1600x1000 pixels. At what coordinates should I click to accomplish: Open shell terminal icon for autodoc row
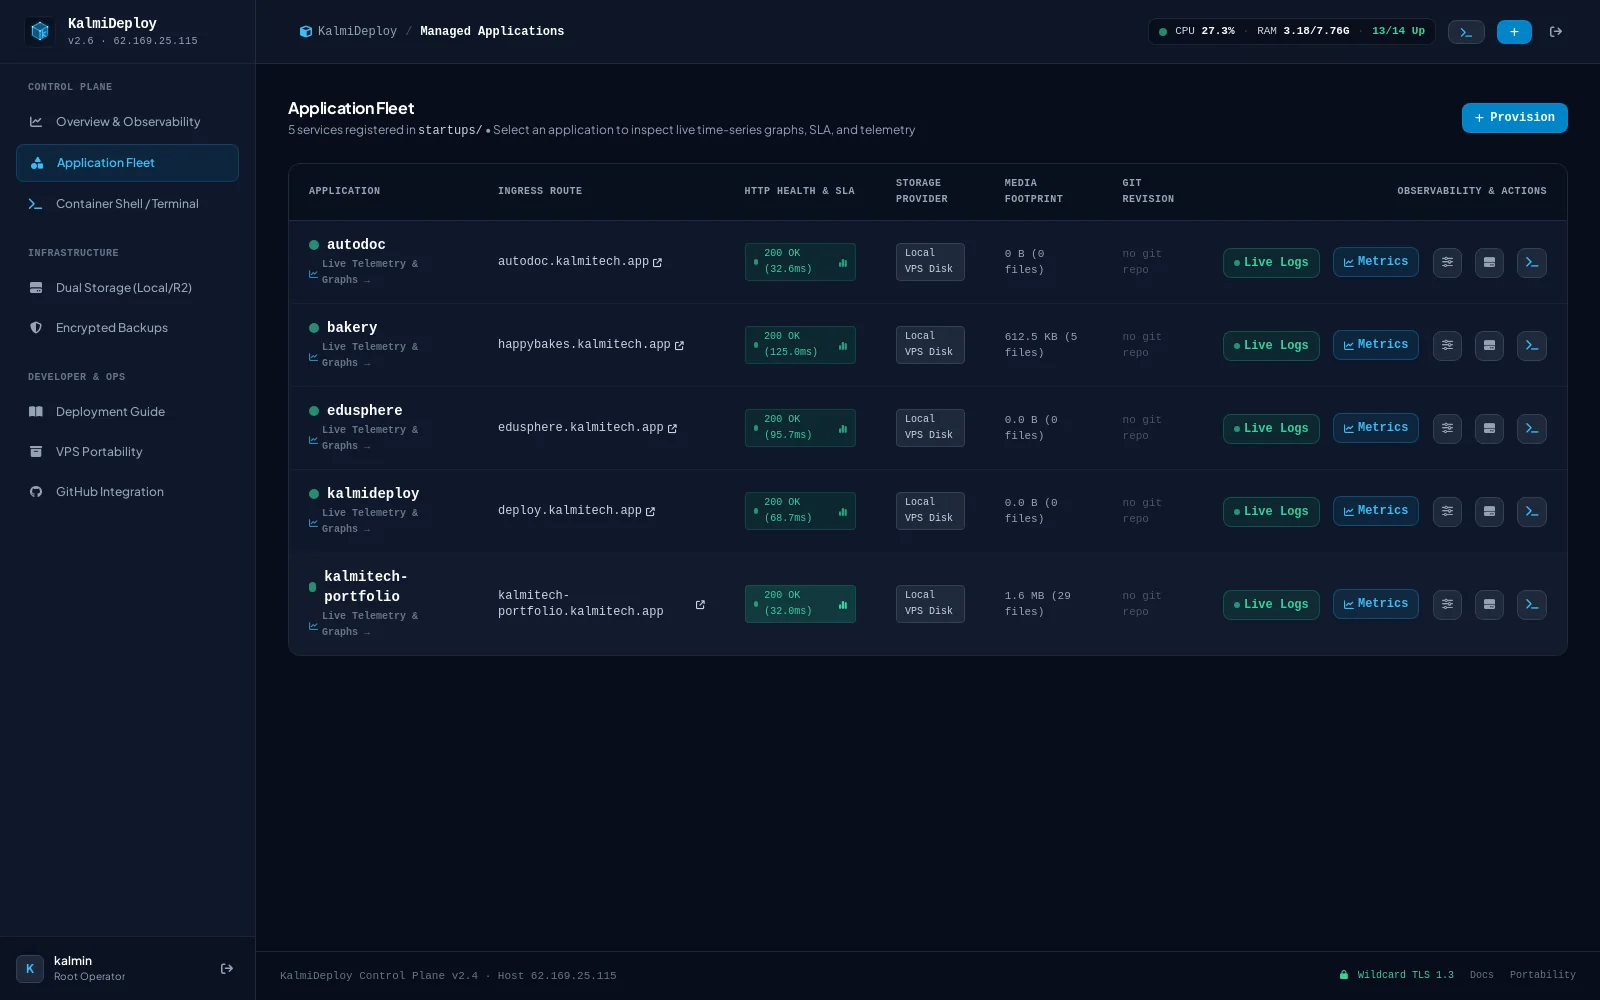pyautogui.click(x=1532, y=263)
